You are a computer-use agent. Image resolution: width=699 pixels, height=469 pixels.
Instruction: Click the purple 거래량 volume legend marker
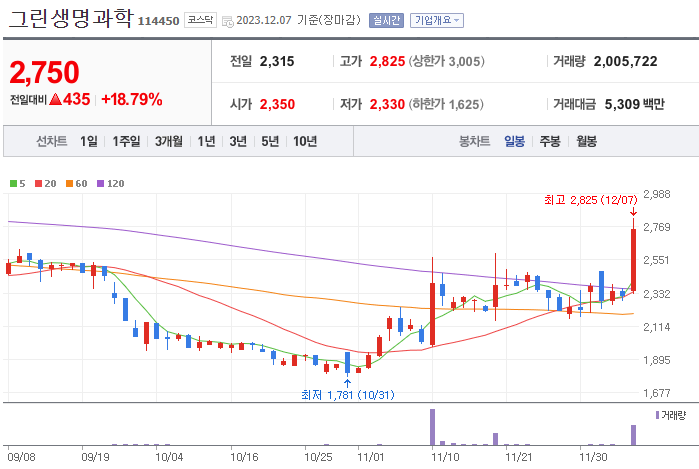[657, 416]
